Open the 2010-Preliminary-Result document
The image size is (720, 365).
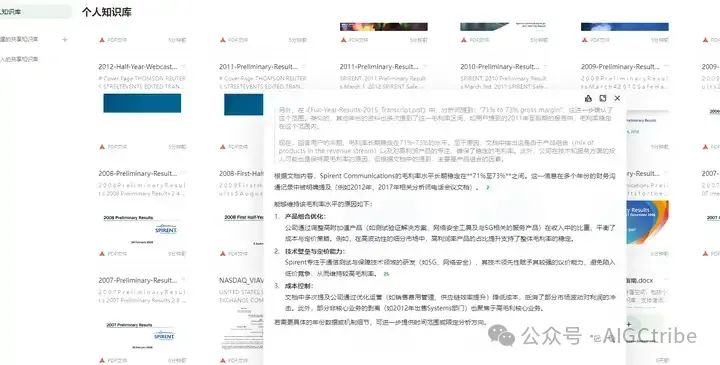(500, 67)
